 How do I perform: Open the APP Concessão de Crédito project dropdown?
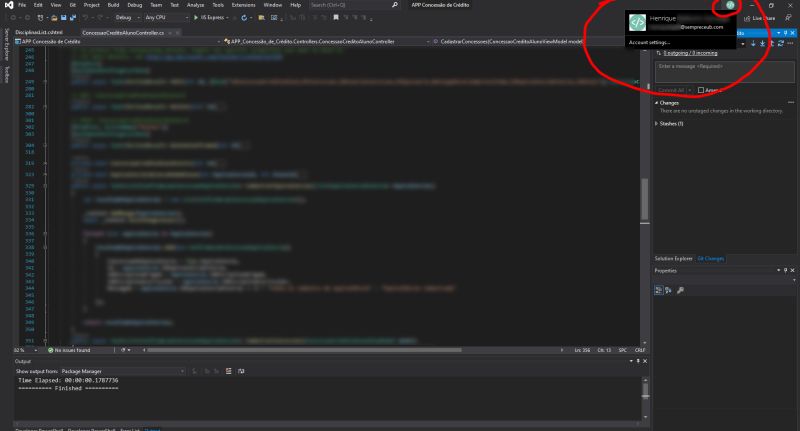point(118,41)
